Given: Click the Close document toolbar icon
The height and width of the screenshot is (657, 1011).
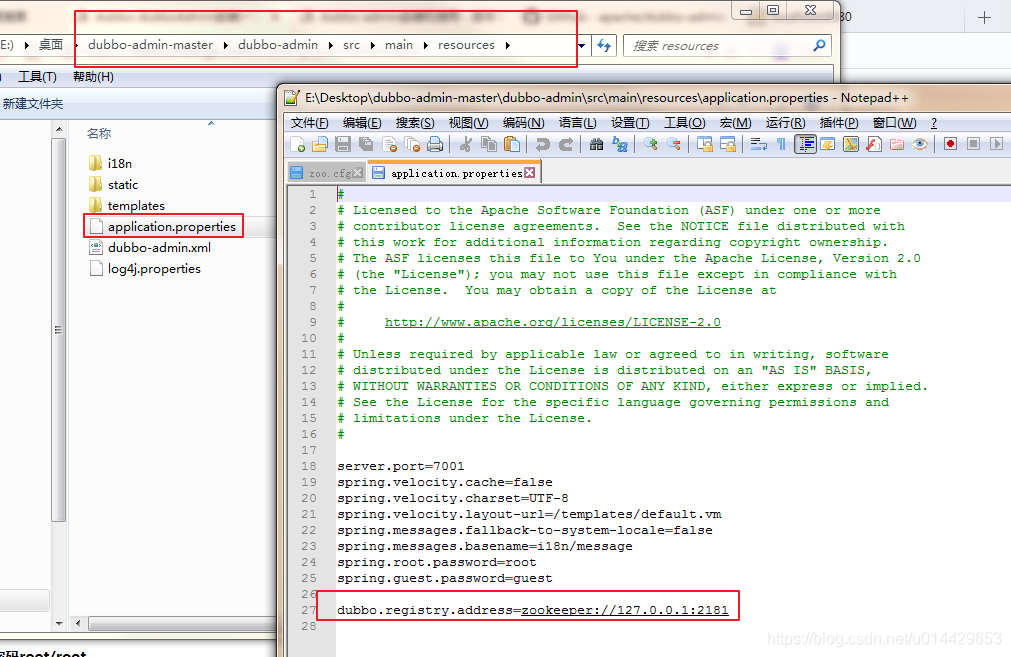Looking at the screenshot, I should coord(389,144).
